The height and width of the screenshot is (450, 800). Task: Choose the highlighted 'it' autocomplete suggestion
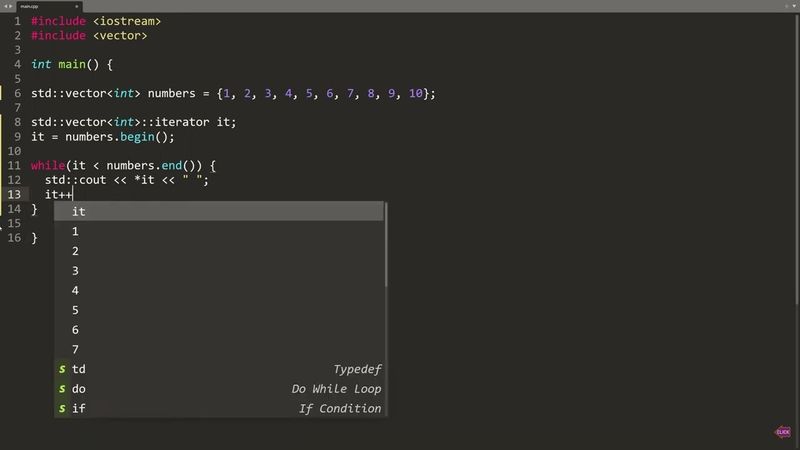[219, 211]
